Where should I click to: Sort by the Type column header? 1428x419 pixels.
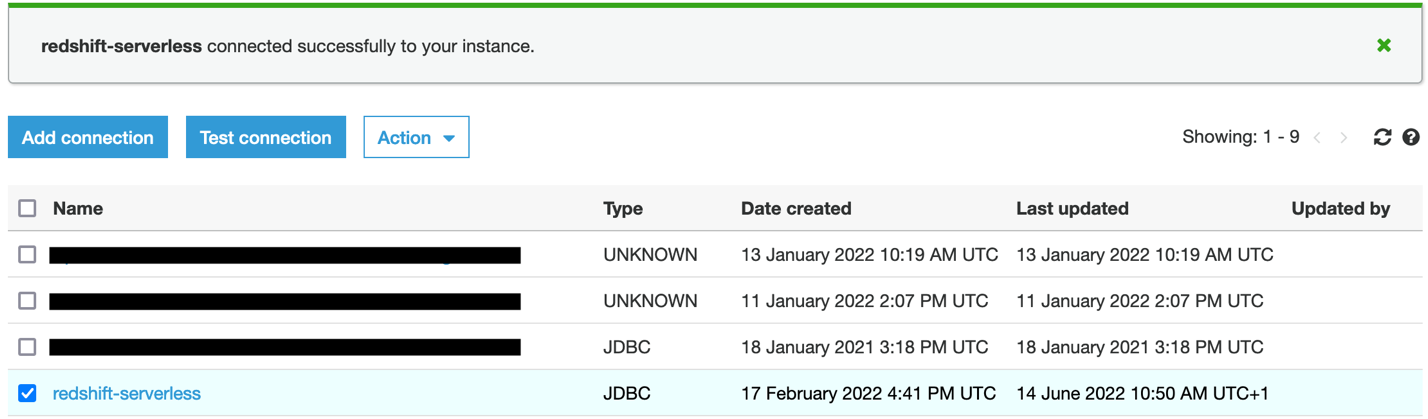pos(622,209)
